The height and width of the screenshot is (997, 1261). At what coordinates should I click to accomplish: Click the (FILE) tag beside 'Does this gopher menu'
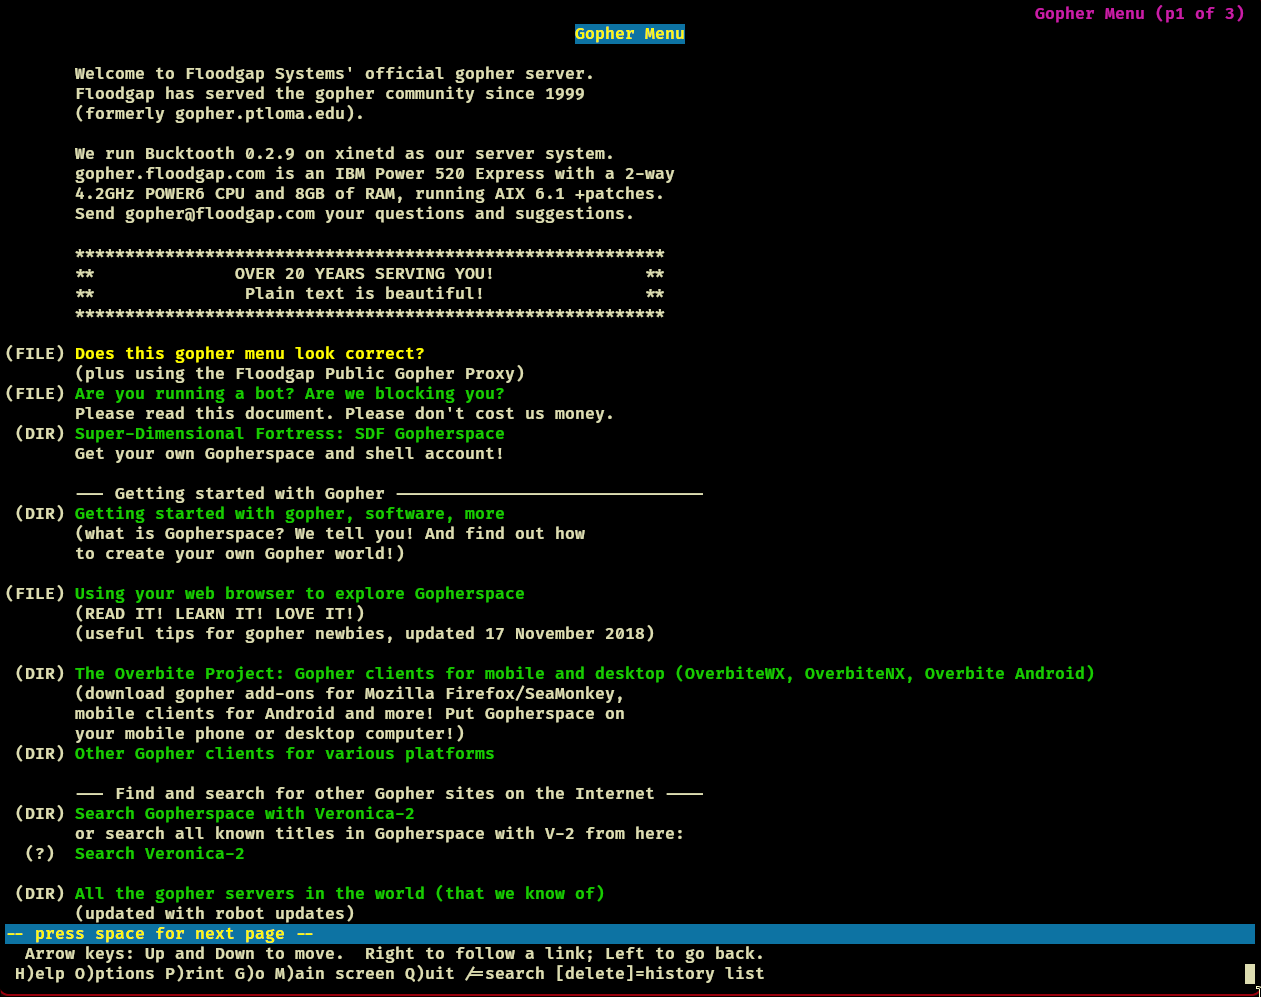(x=35, y=354)
